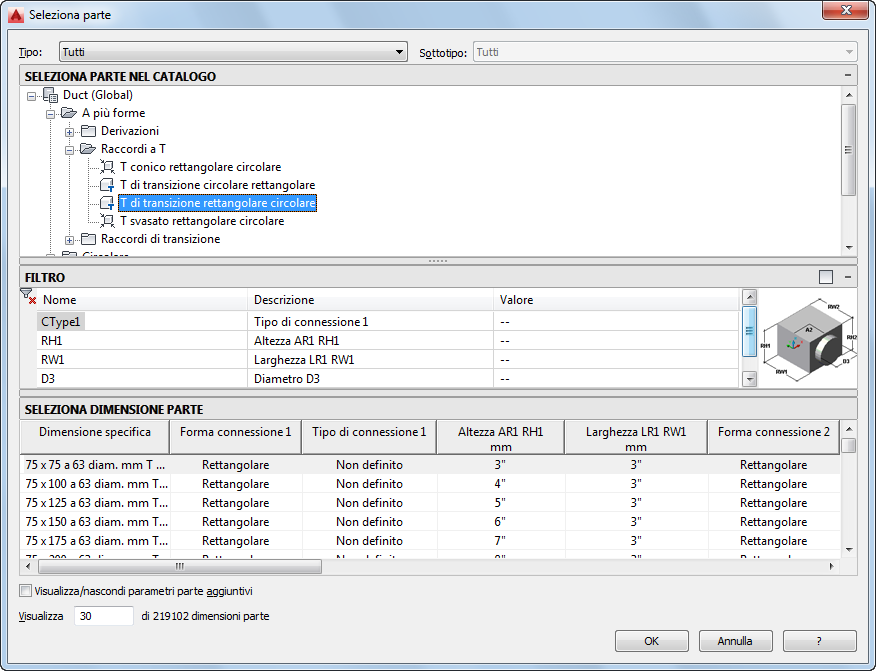Collapse the Duct (Global) tree node
This screenshot has height=671, width=876.
coord(31,96)
